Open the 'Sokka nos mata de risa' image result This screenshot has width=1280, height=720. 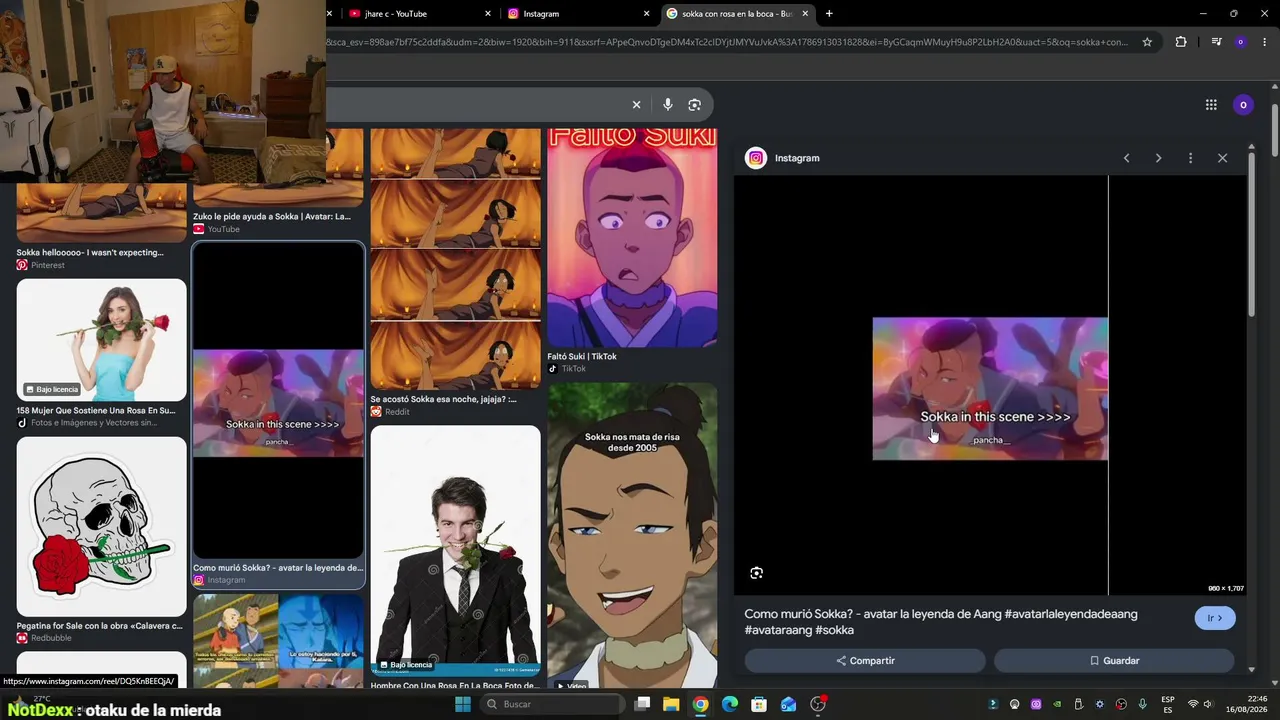click(632, 536)
